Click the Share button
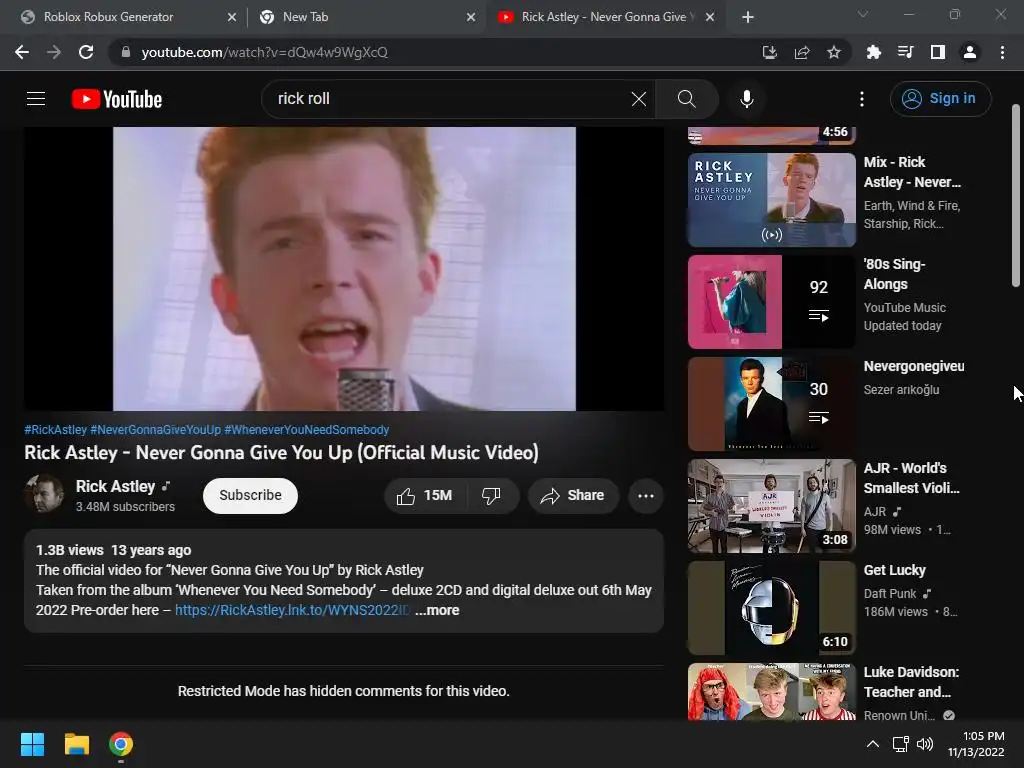 coord(573,496)
